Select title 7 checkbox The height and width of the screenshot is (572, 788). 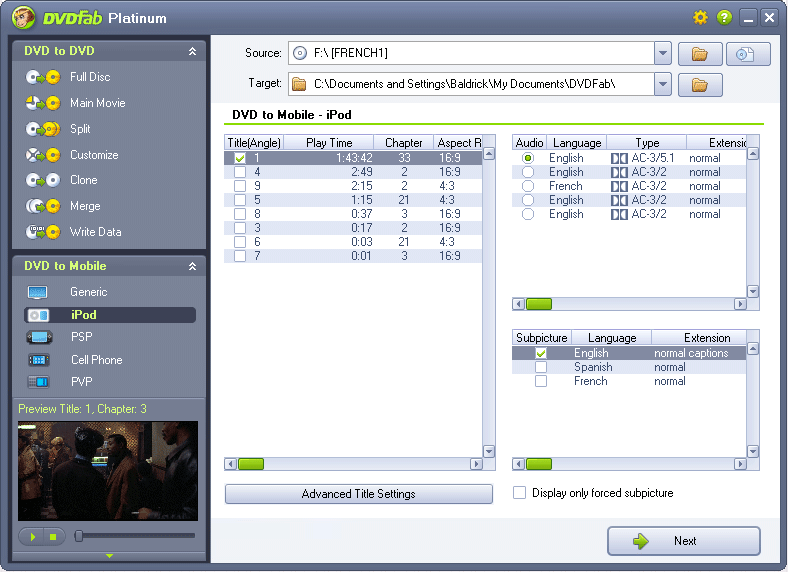point(240,256)
